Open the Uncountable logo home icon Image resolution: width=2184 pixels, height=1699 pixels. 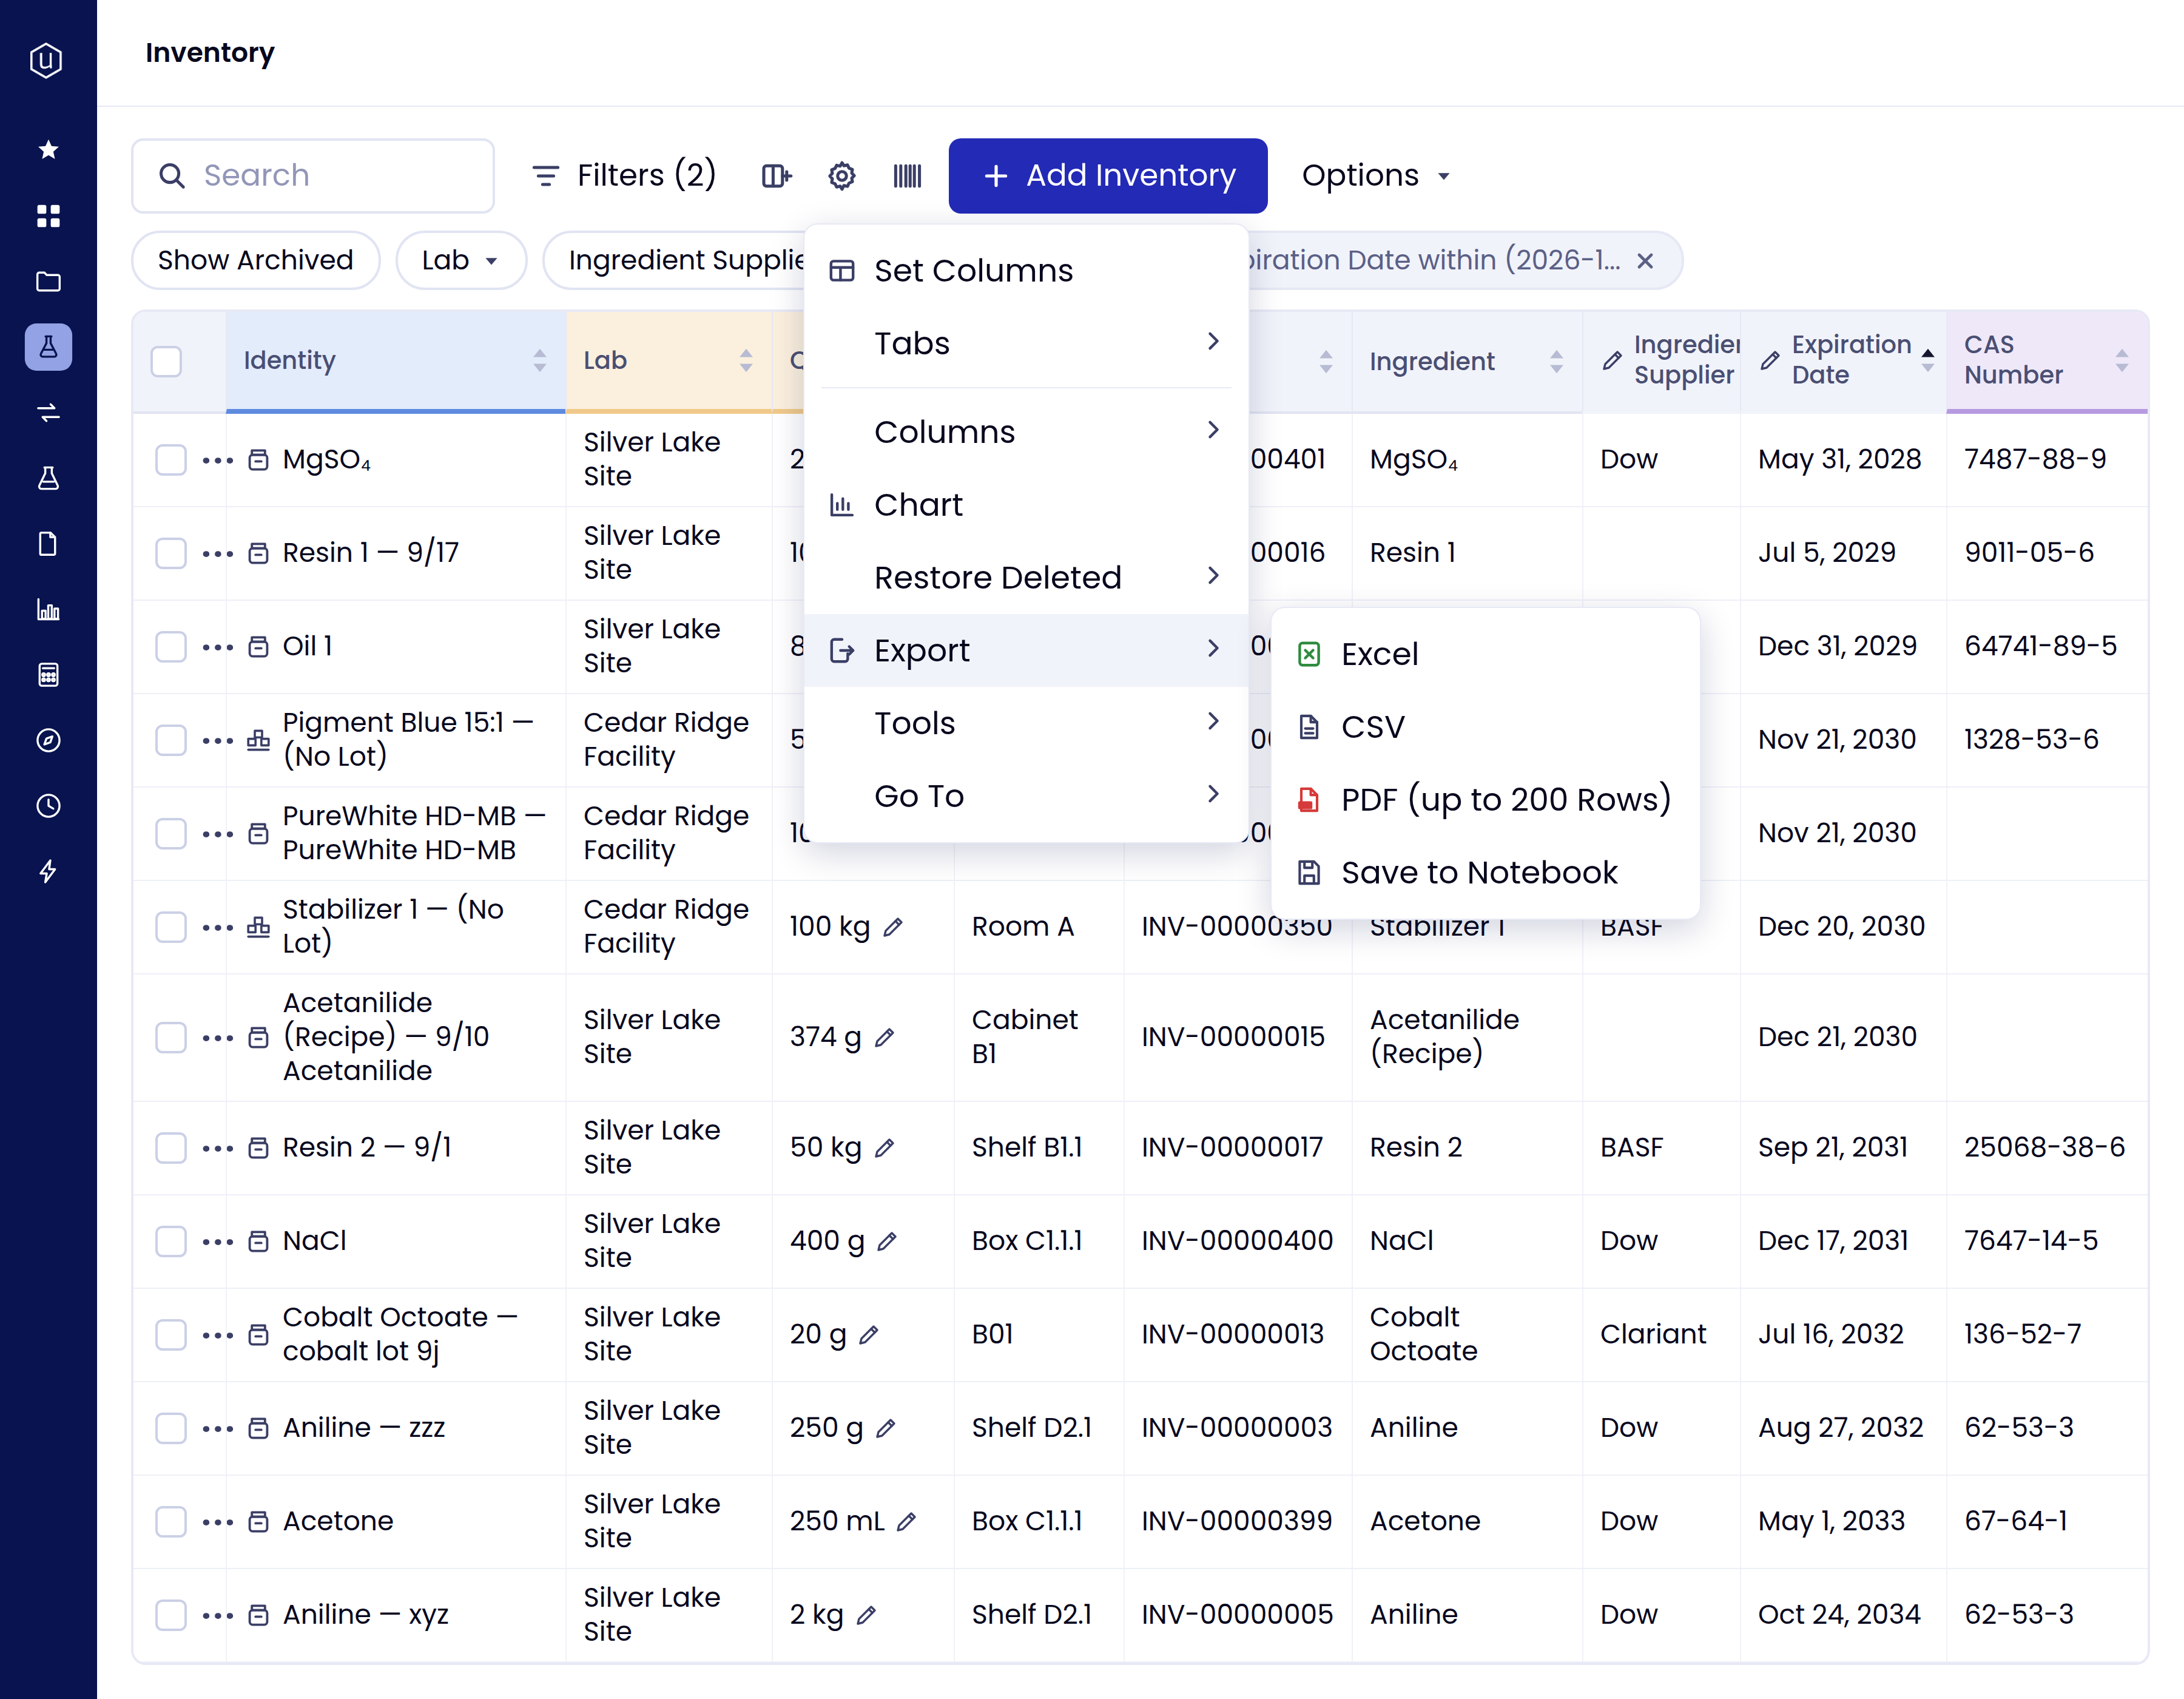click(x=47, y=60)
